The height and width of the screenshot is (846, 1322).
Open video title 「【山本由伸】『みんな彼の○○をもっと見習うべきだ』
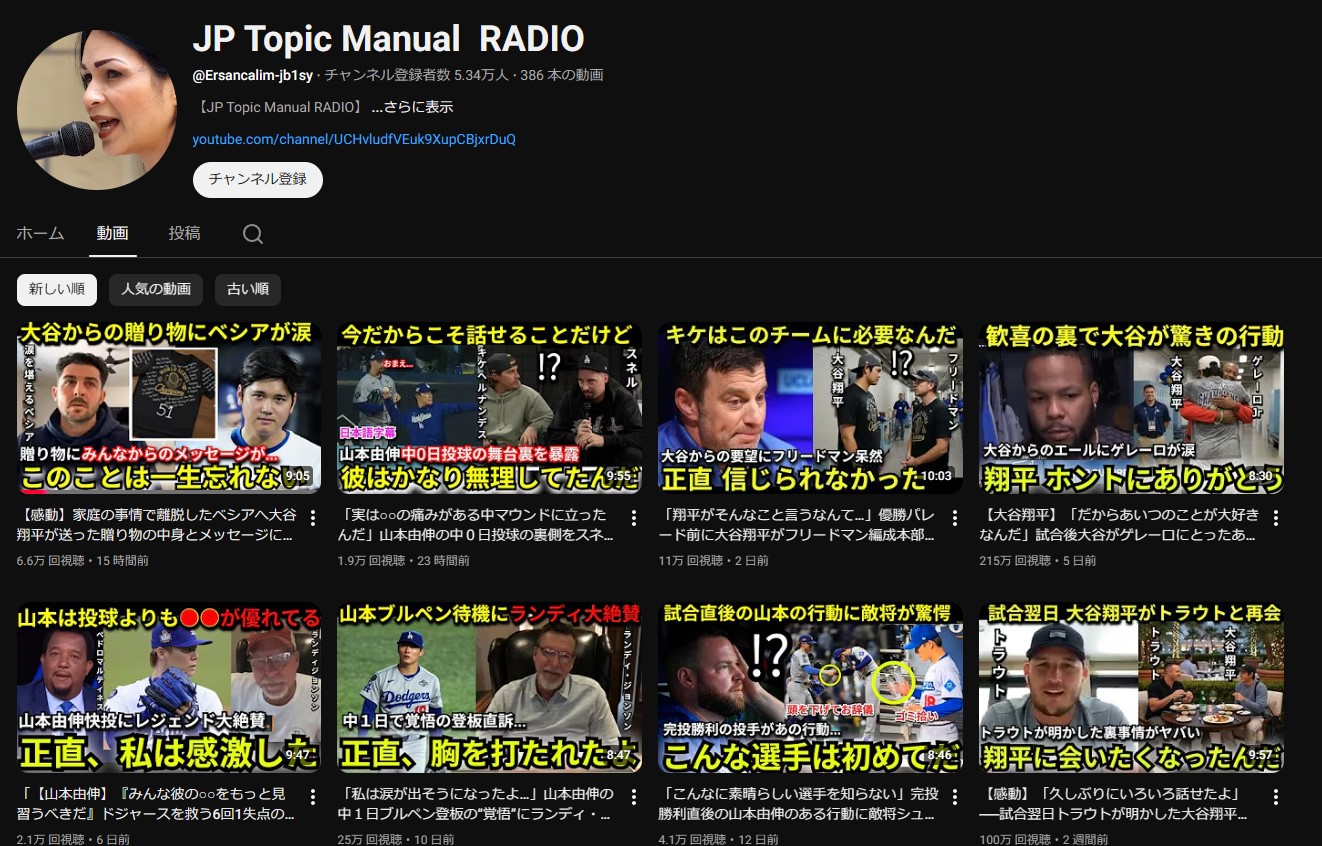157,804
